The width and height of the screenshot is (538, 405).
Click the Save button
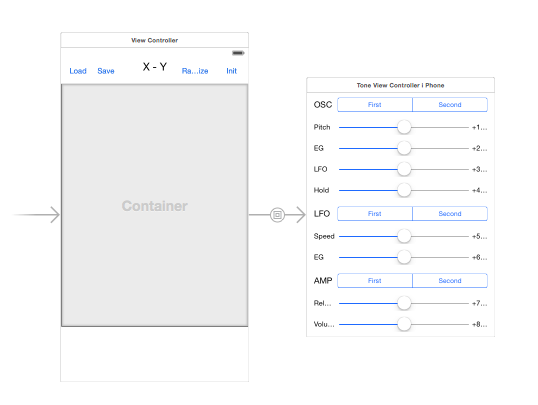tap(106, 71)
